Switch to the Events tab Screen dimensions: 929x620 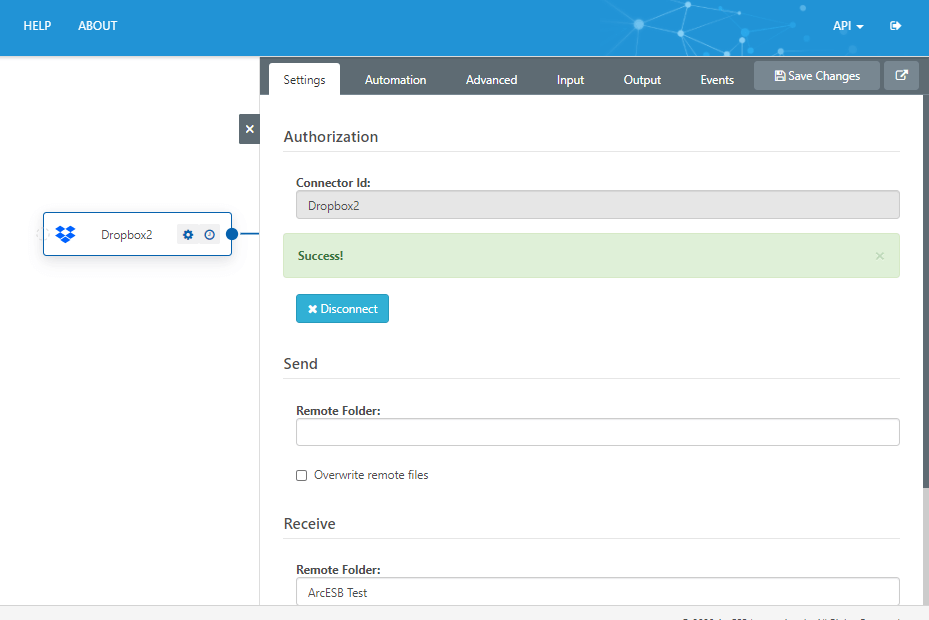point(717,79)
